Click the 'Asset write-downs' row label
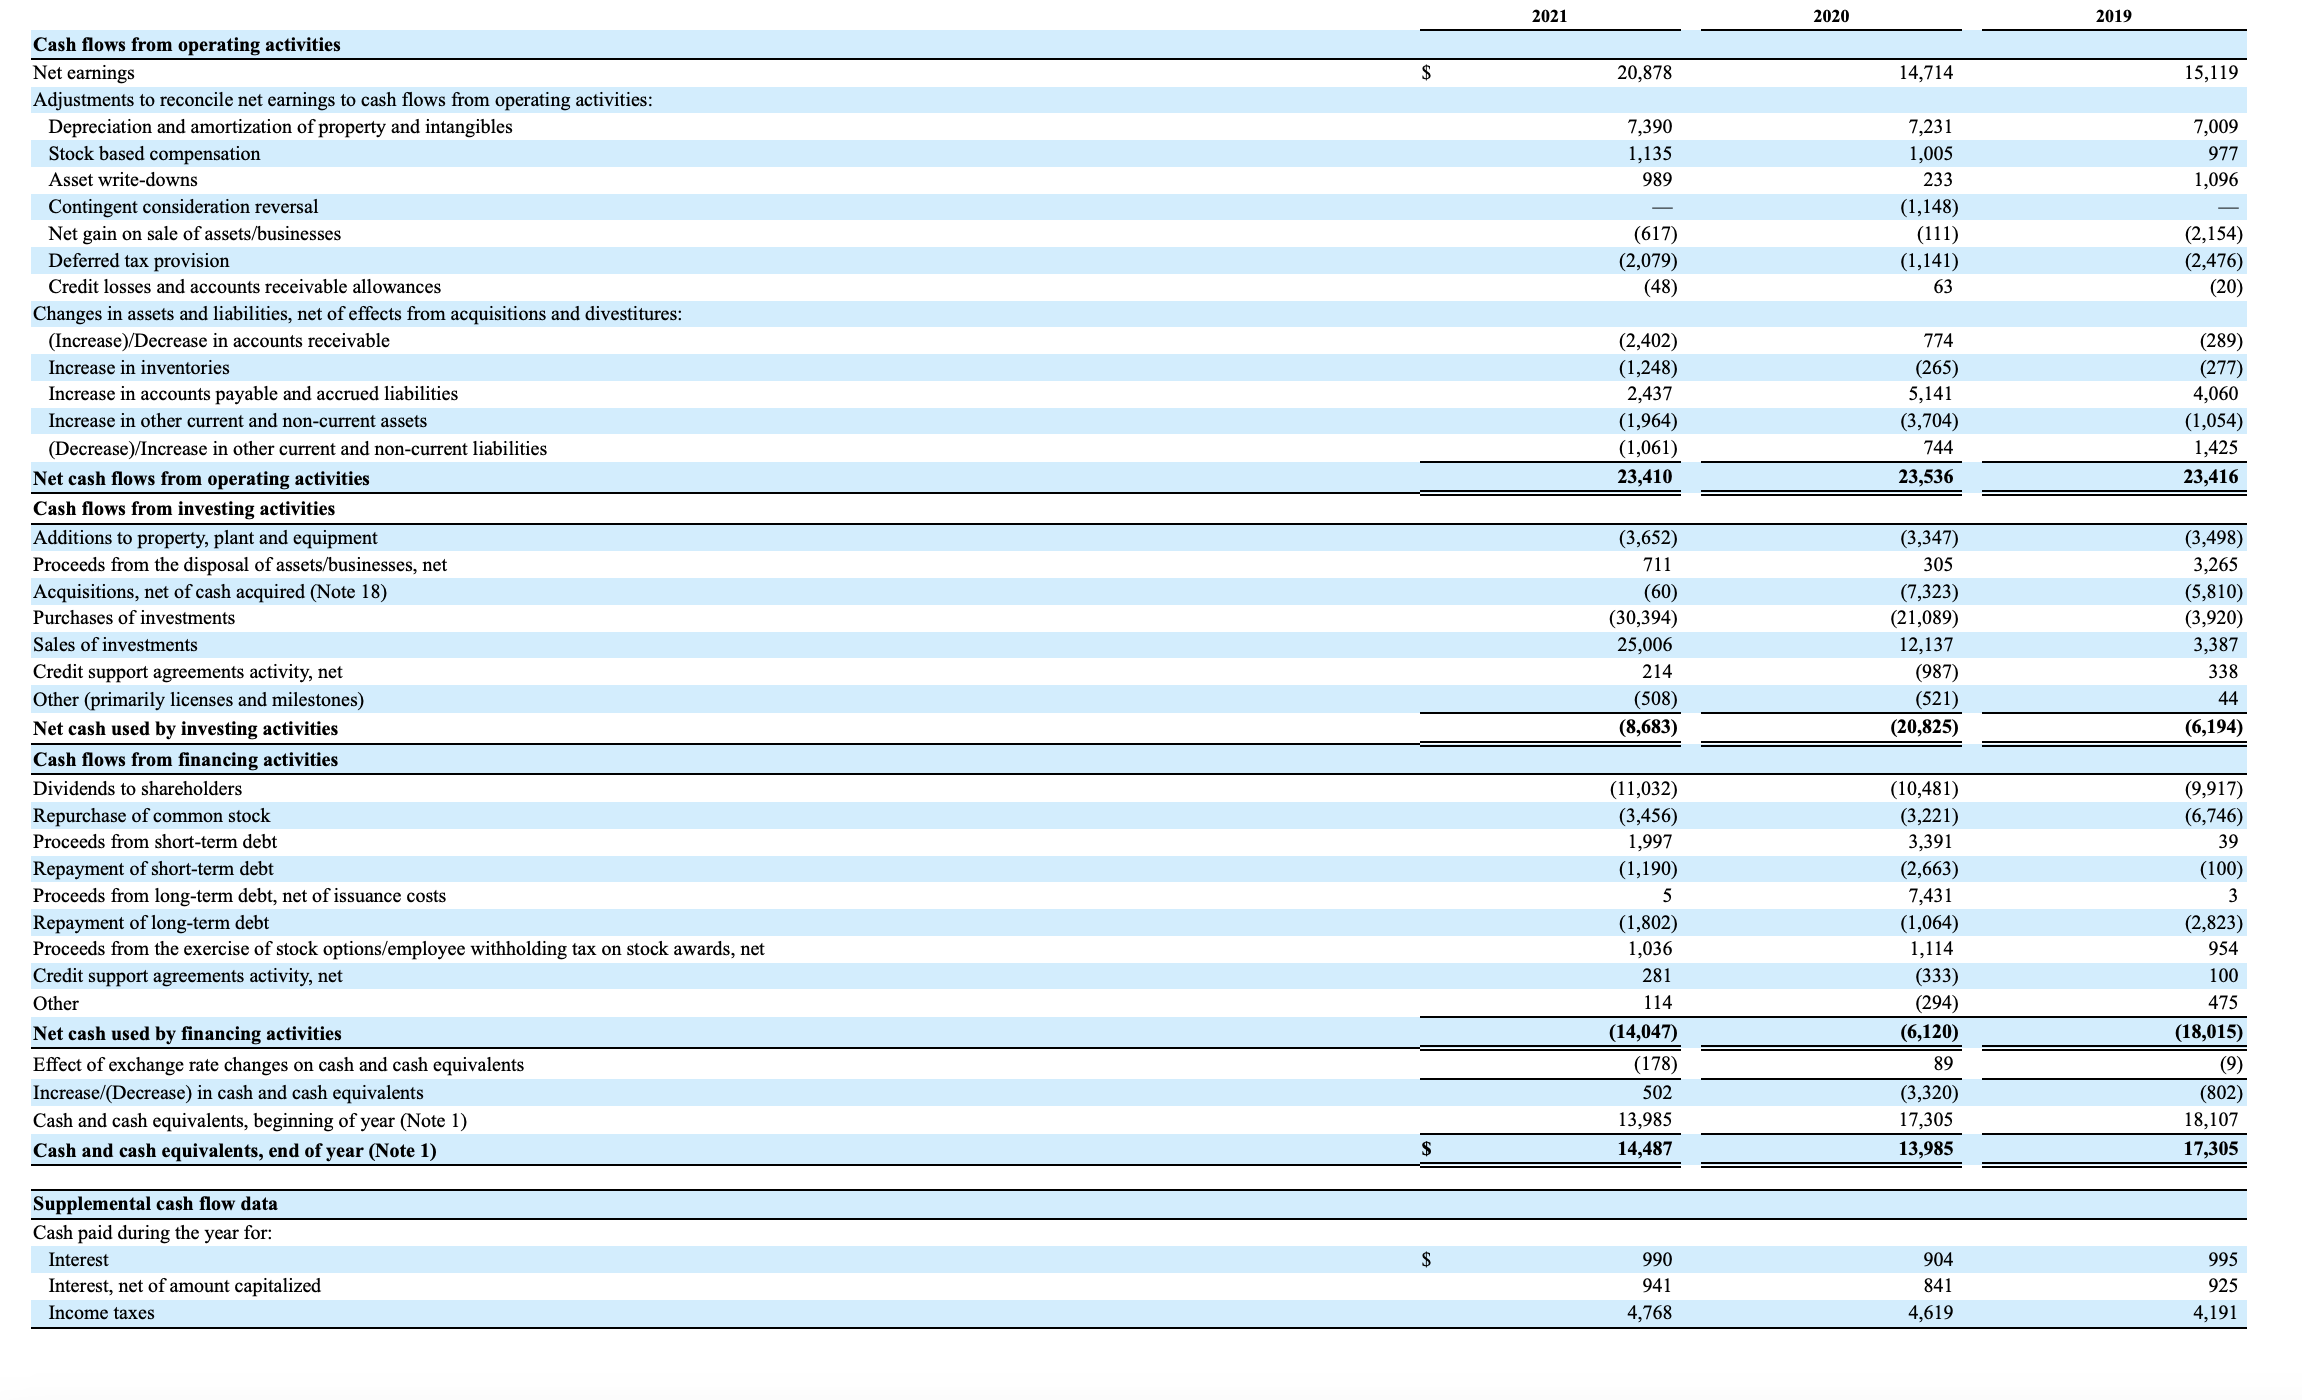2302x1400 pixels. (123, 180)
